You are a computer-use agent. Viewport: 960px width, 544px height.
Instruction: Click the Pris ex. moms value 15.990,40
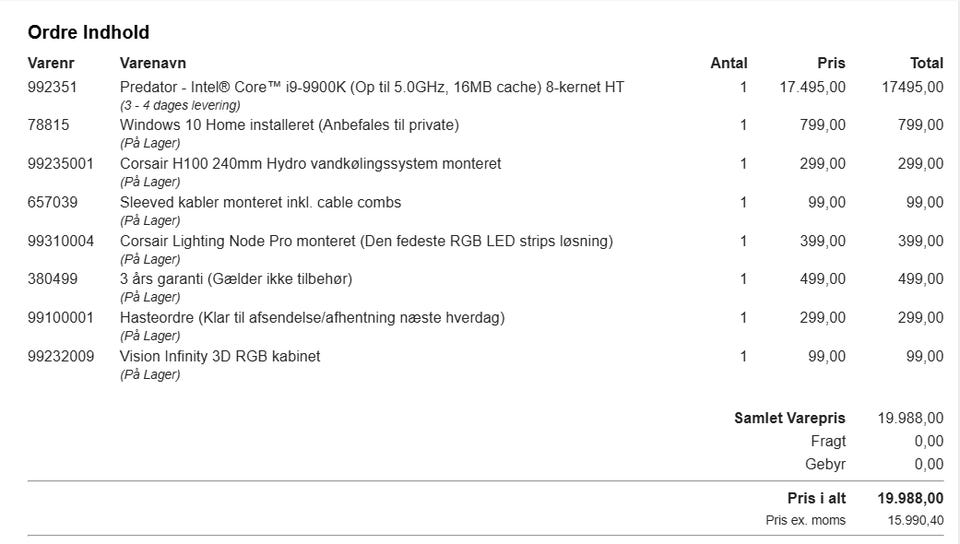915,520
